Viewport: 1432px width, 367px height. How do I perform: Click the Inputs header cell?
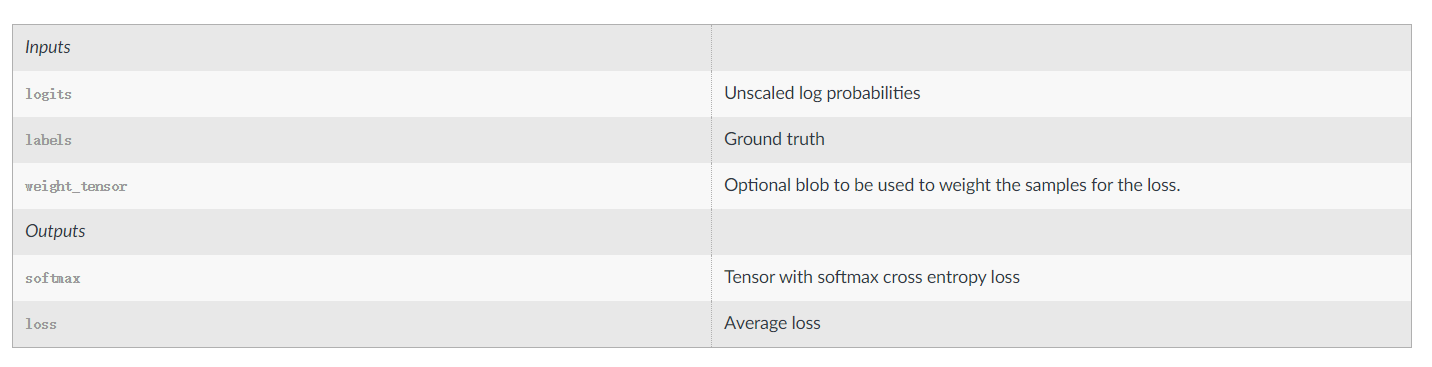pos(362,47)
